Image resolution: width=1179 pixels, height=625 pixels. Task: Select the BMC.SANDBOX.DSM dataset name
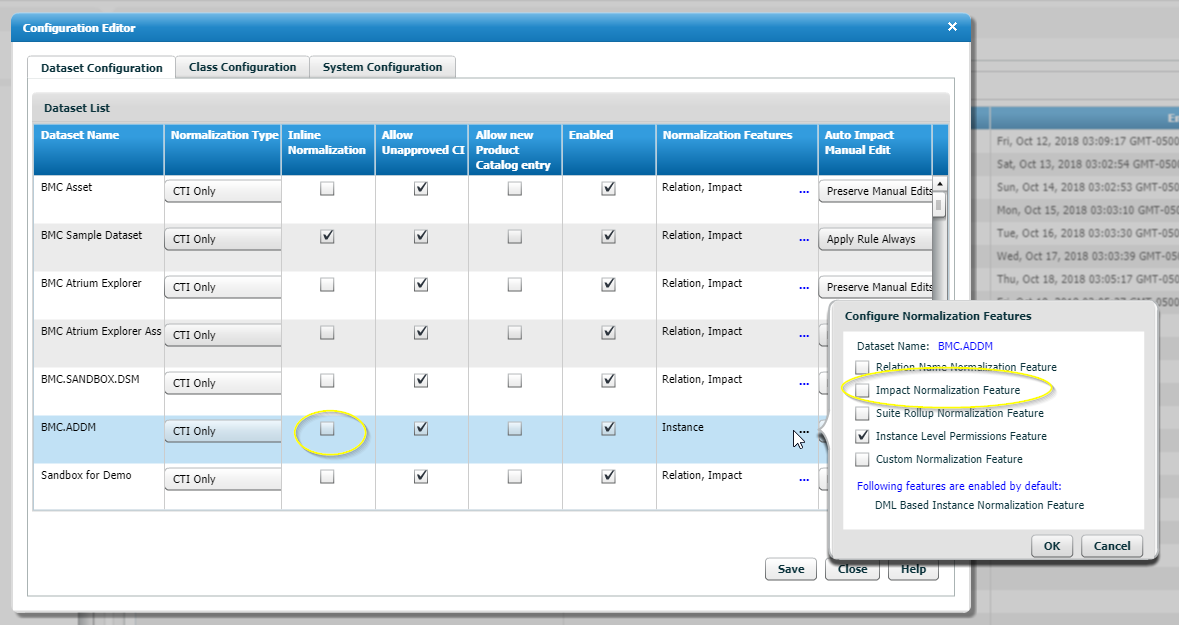point(90,379)
